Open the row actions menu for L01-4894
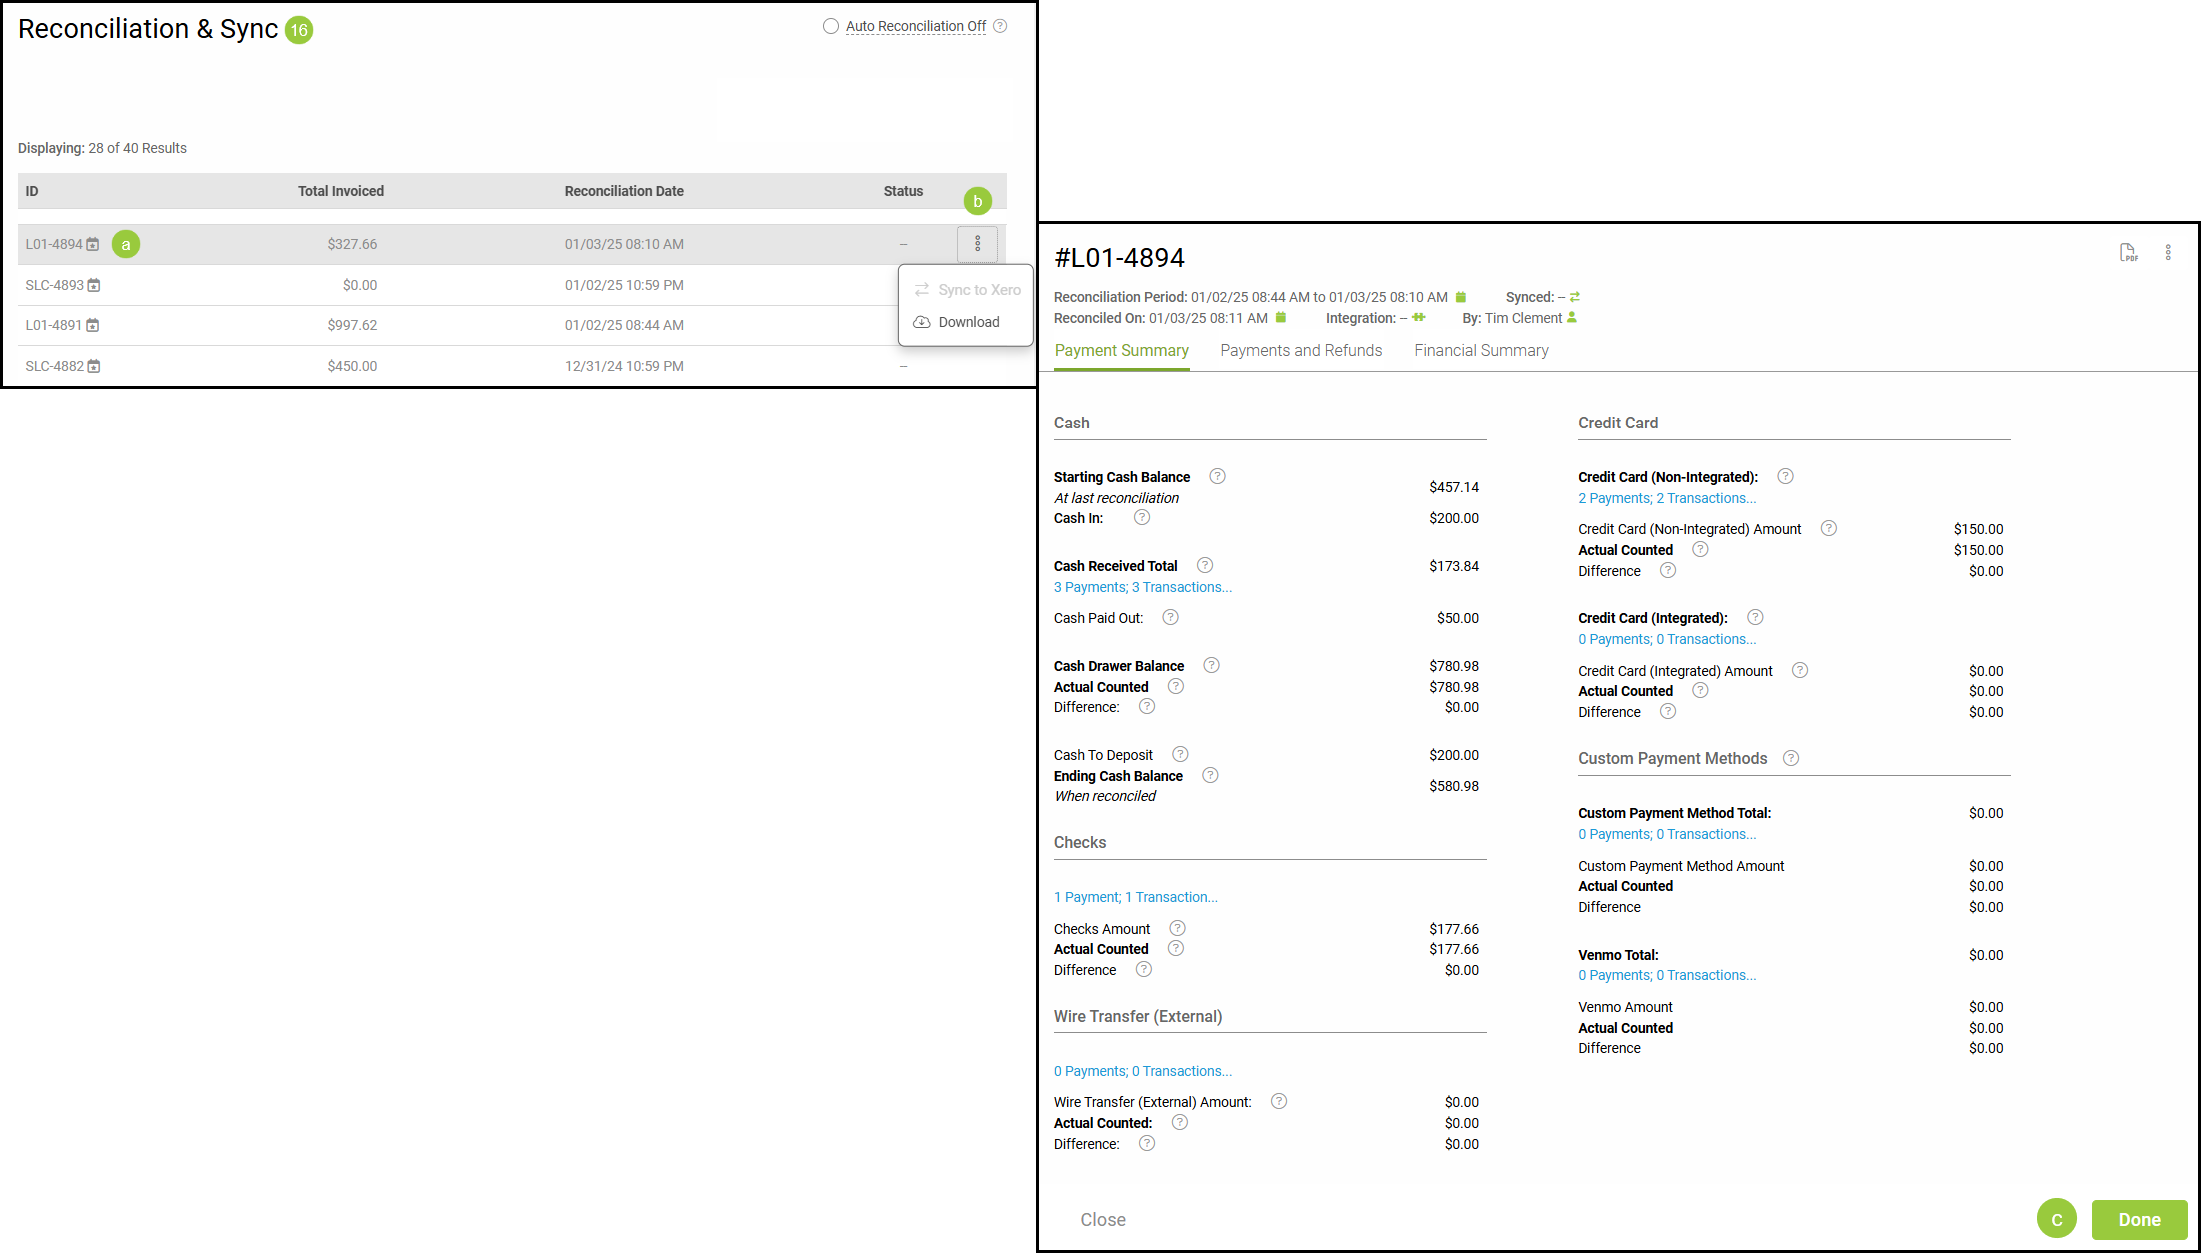The height and width of the screenshot is (1253, 2201). pos(977,244)
